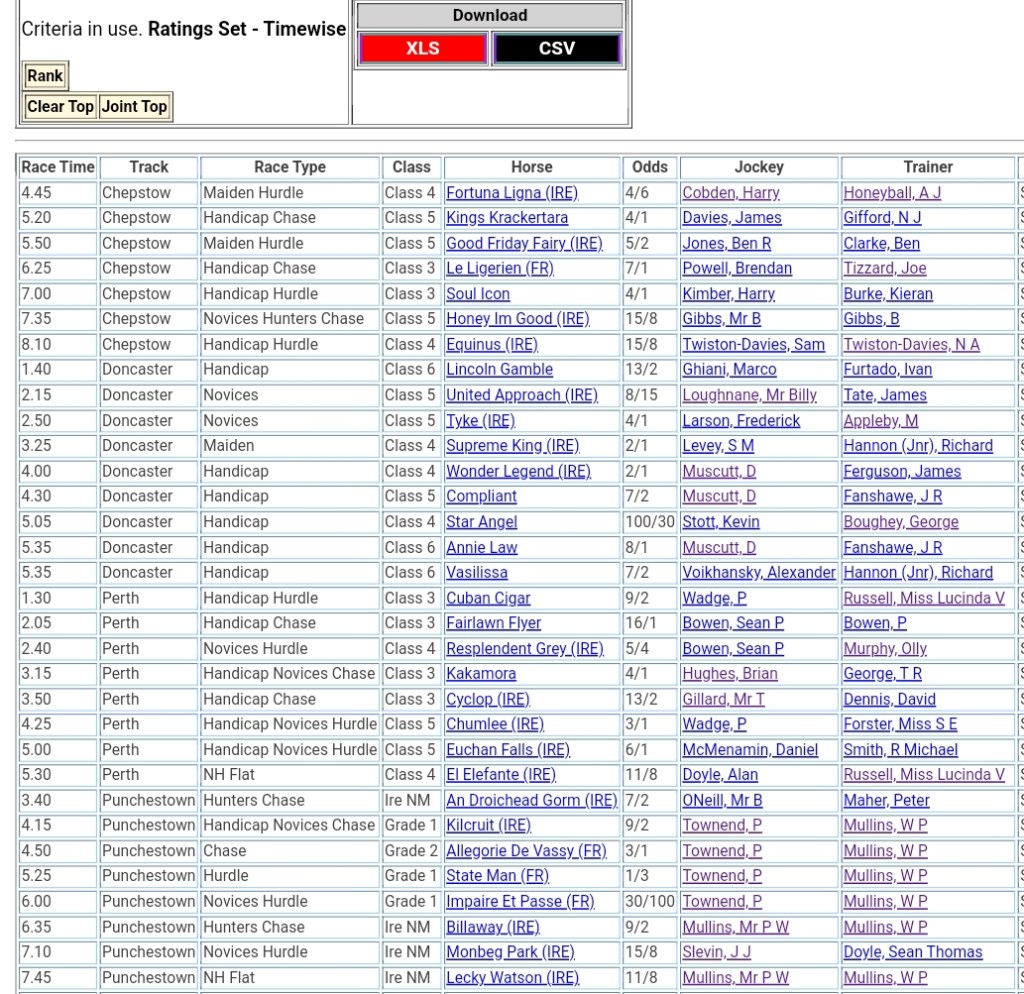
Task: View horse Kings Krackertara
Action: (506, 218)
